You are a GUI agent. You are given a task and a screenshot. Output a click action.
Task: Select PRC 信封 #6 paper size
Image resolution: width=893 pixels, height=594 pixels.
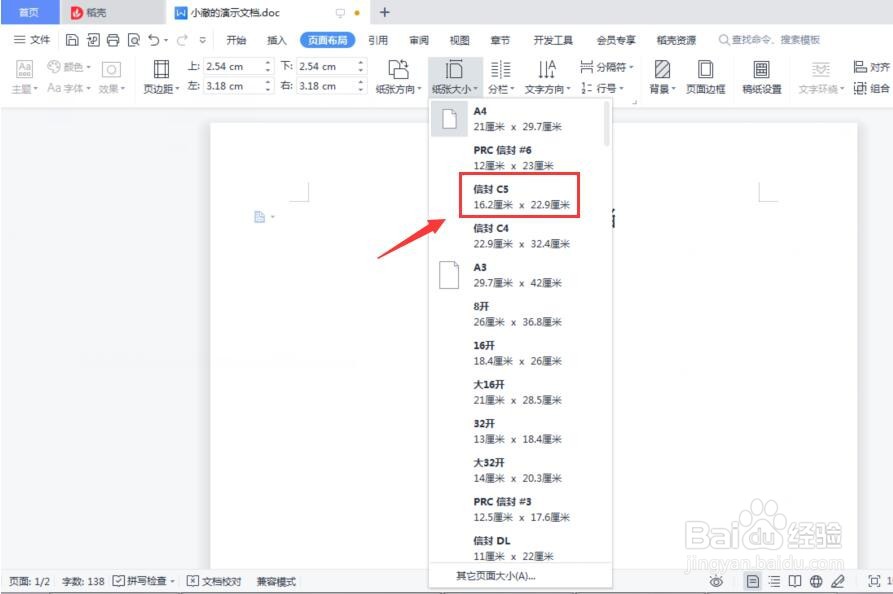[x=517, y=158]
